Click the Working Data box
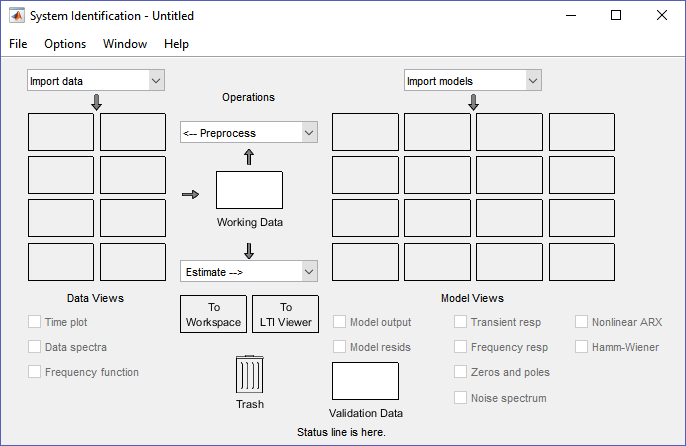 coord(249,190)
